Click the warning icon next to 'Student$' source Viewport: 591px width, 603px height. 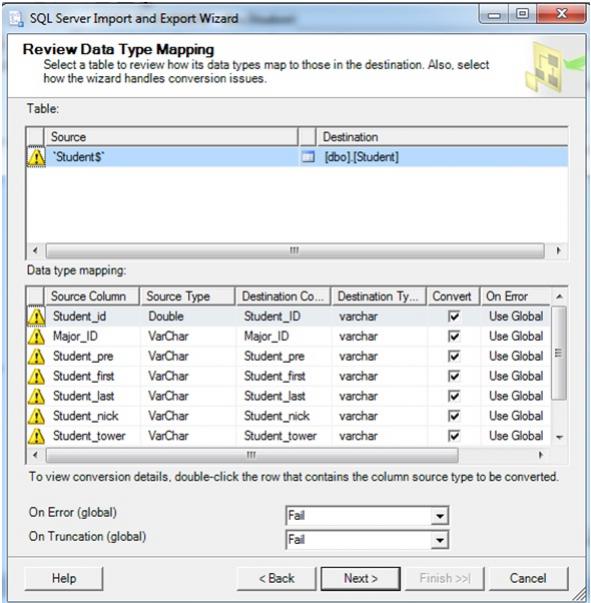click(x=36, y=157)
